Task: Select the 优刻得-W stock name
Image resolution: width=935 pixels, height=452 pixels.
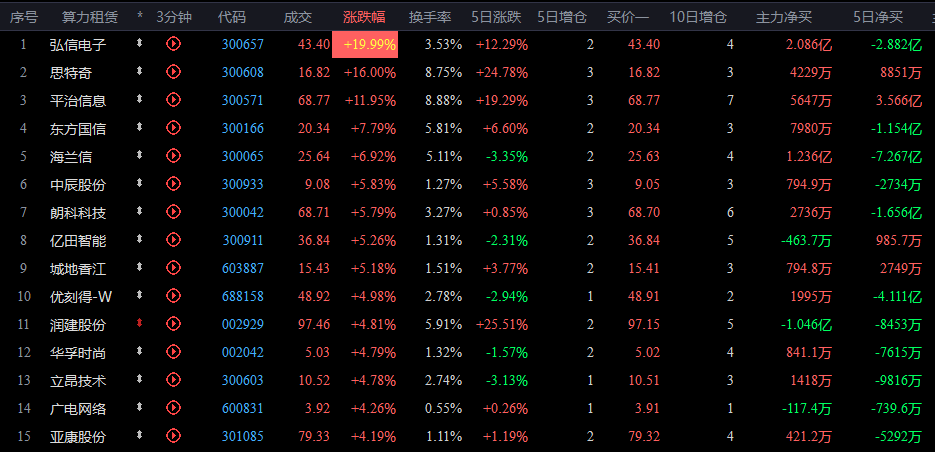Action: coord(81,296)
